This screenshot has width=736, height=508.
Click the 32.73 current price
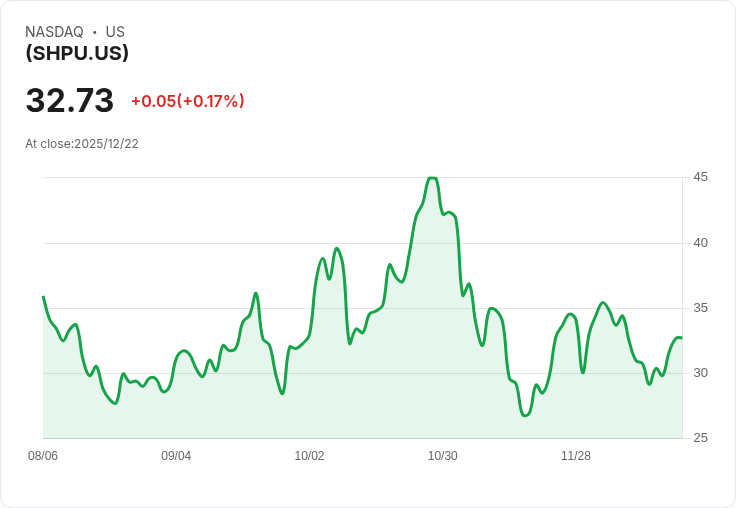[70, 101]
